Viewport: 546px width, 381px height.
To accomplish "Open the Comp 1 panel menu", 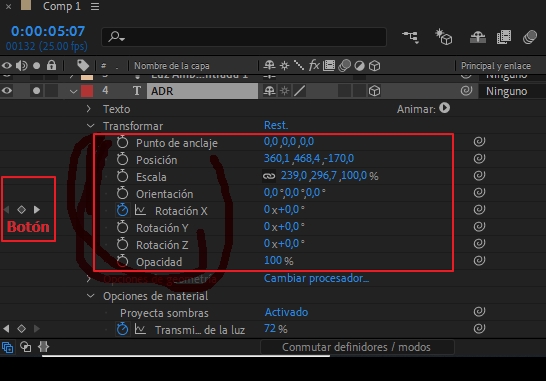I will pyautogui.click(x=95, y=6).
